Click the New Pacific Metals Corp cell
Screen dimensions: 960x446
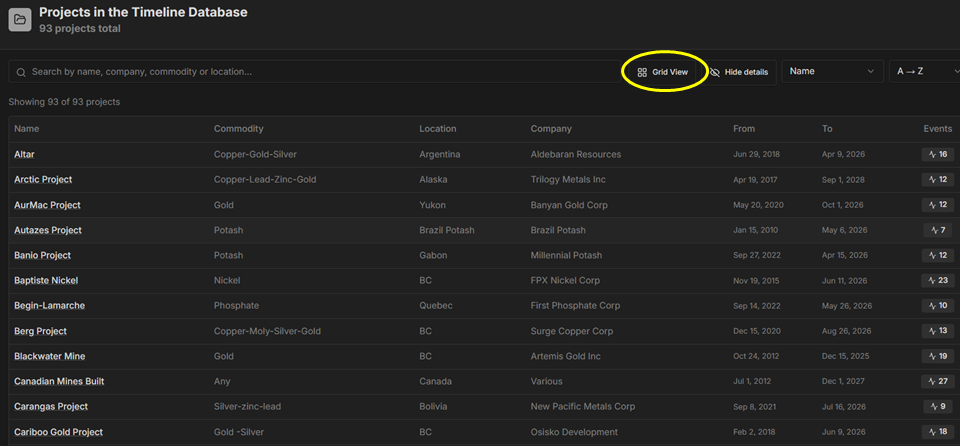[583, 407]
